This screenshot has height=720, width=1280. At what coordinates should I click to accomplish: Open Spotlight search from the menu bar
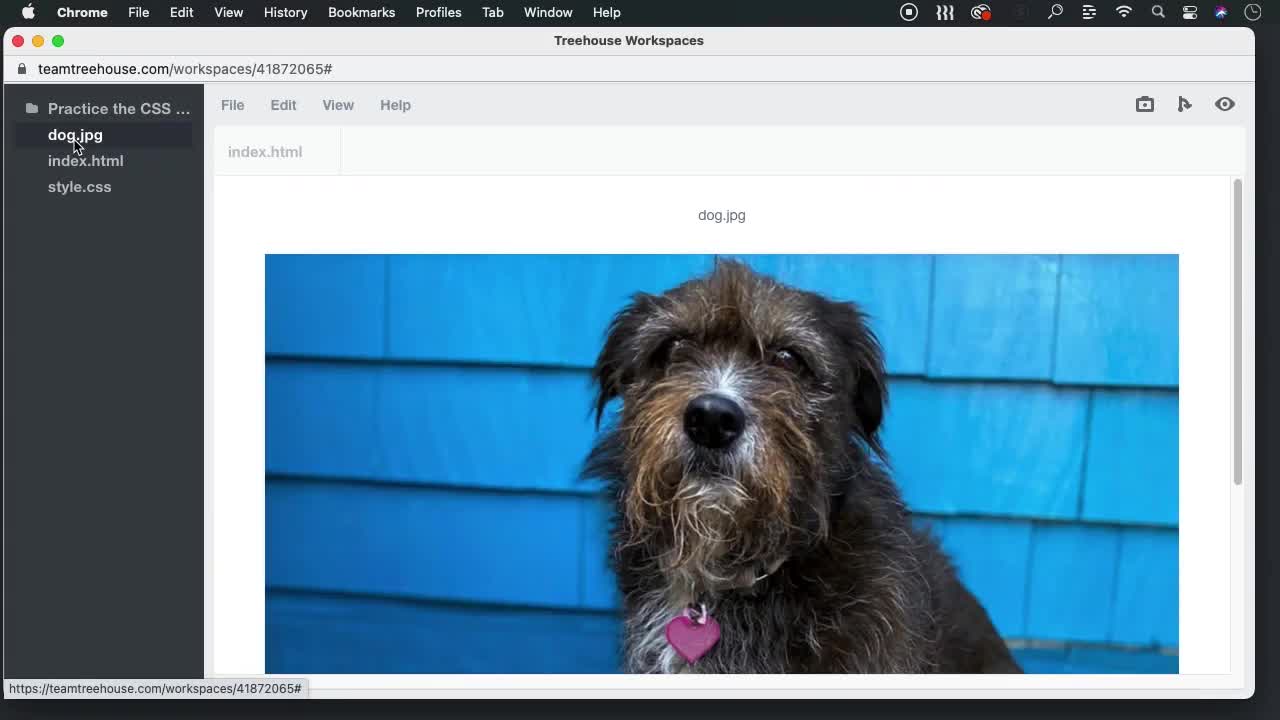click(x=1157, y=12)
